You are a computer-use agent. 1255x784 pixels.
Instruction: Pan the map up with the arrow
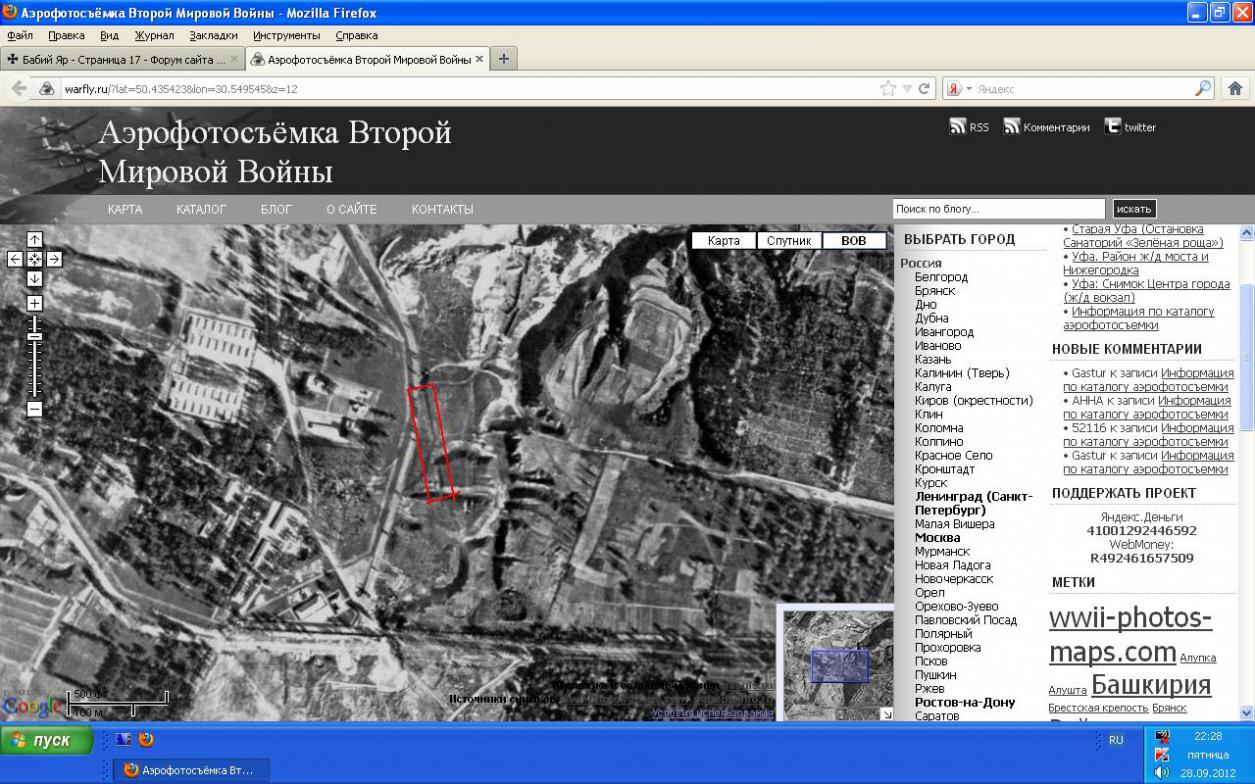(34, 240)
